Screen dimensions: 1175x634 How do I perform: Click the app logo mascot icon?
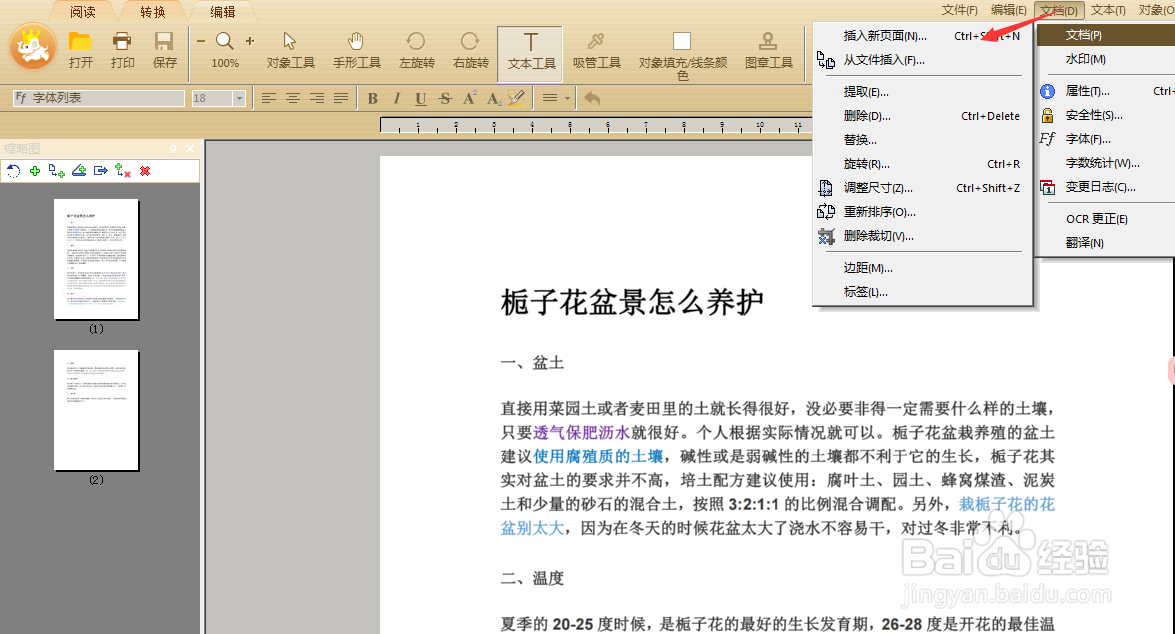tap(33, 46)
